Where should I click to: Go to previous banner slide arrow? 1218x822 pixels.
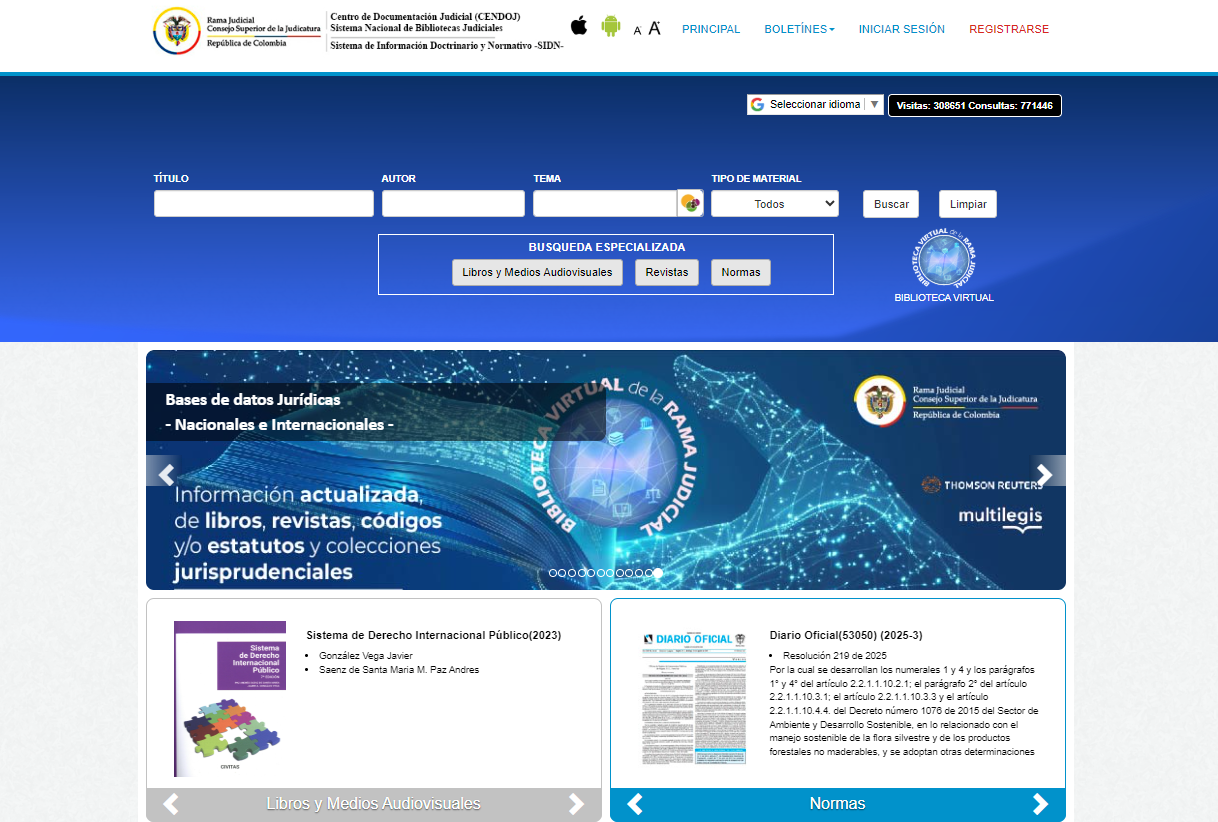(166, 474)
